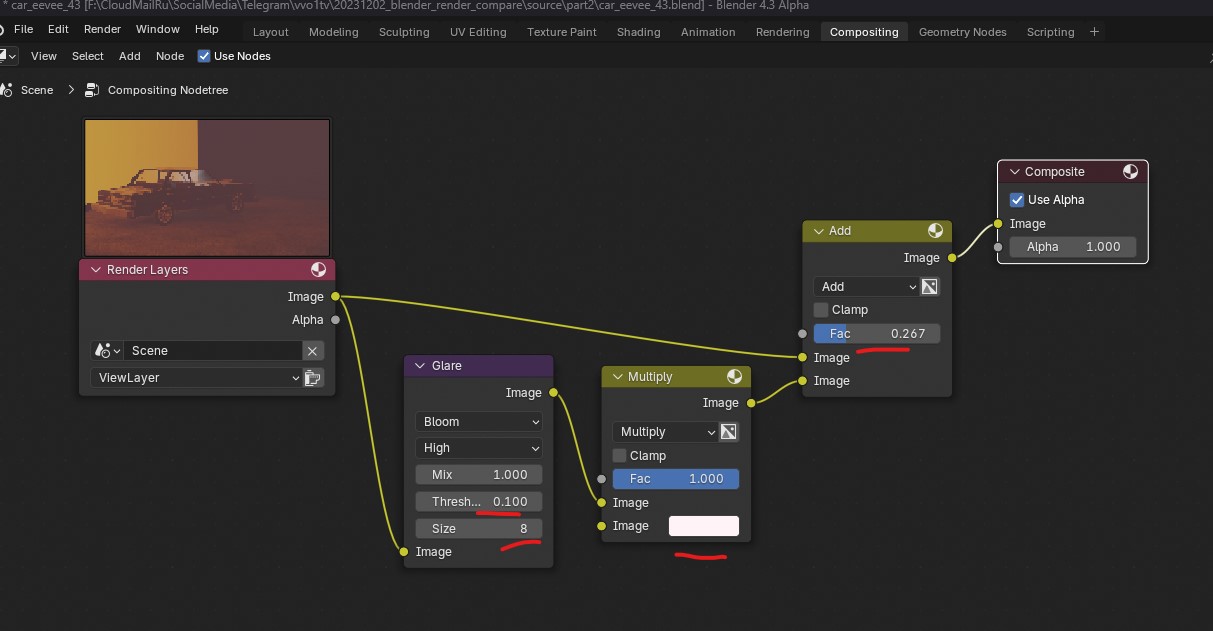The image size is (1213, 631).
Task: Collapse the Composite node
Action: tap(1014, 172)
